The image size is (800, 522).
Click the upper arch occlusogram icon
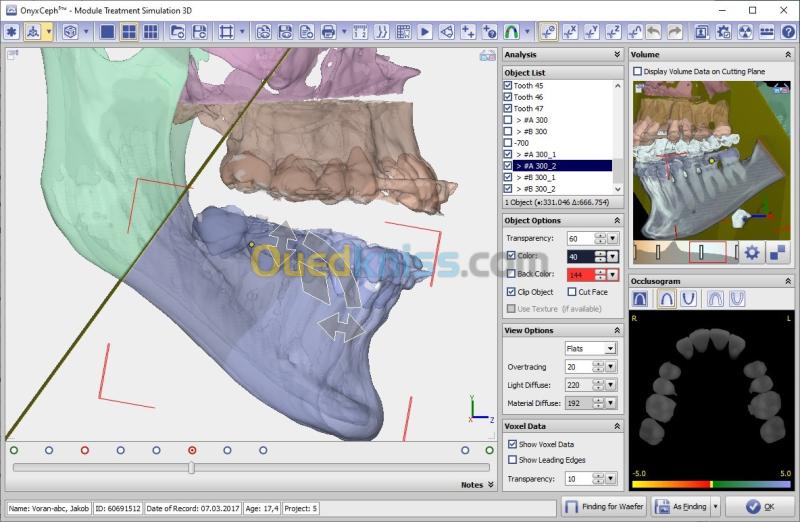pyautogui.click(x=667, y=299)
